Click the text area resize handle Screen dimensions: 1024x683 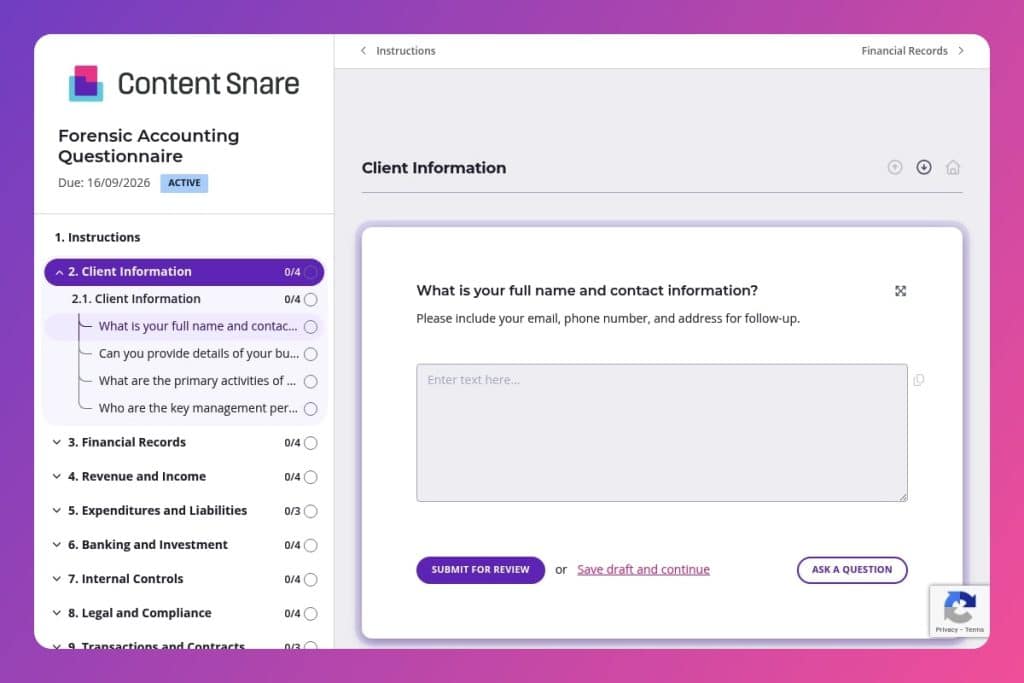903,498
